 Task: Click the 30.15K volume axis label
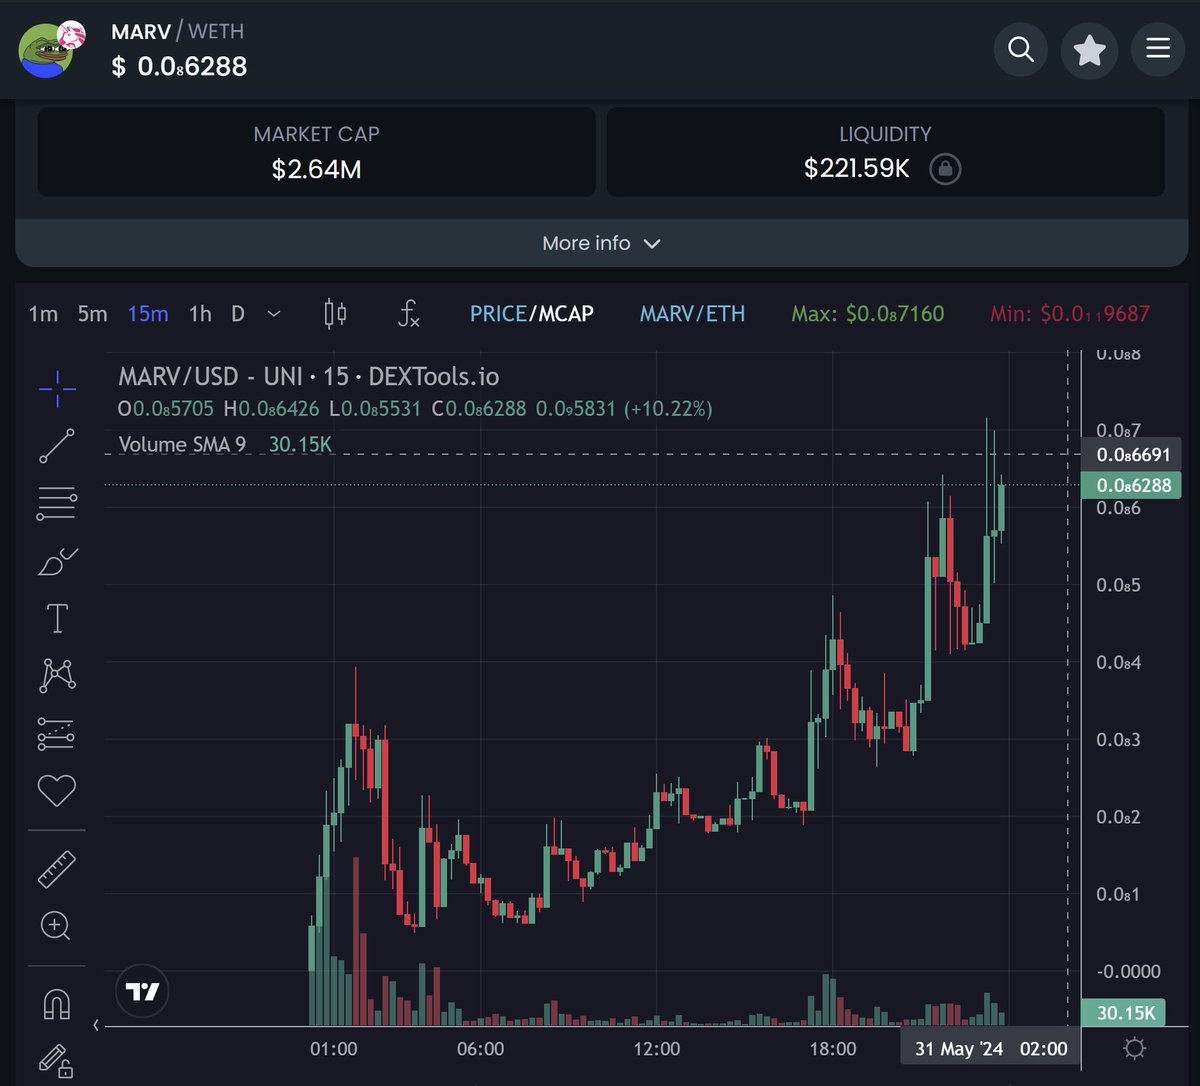tap(1125, 1013)
